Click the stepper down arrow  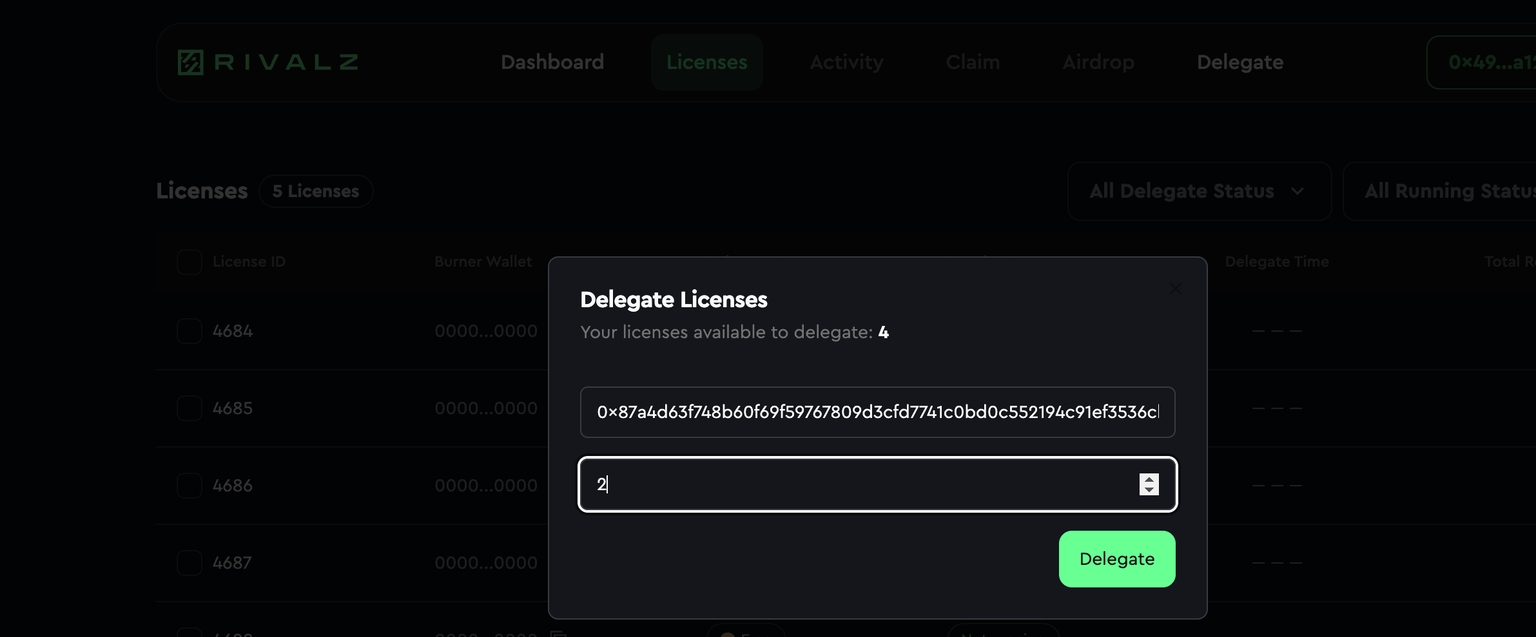point(1149,490)
